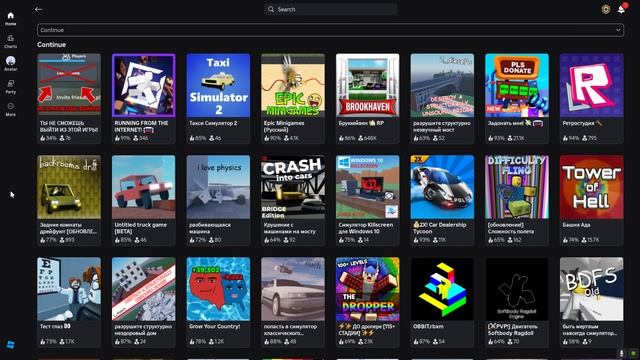The image size is (640, 360).
Task: Open the notifications bell
Action: (621, 9)
